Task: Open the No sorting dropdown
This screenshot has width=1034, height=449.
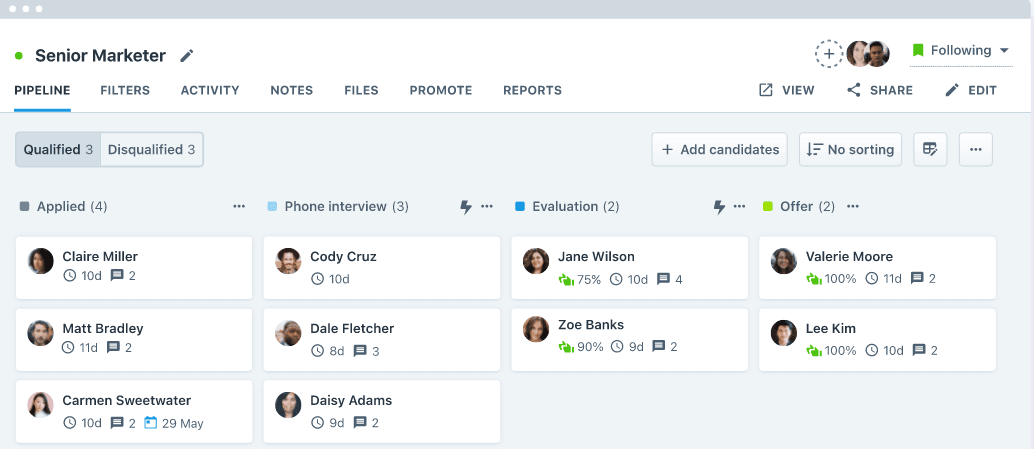Action: point(851,150)
